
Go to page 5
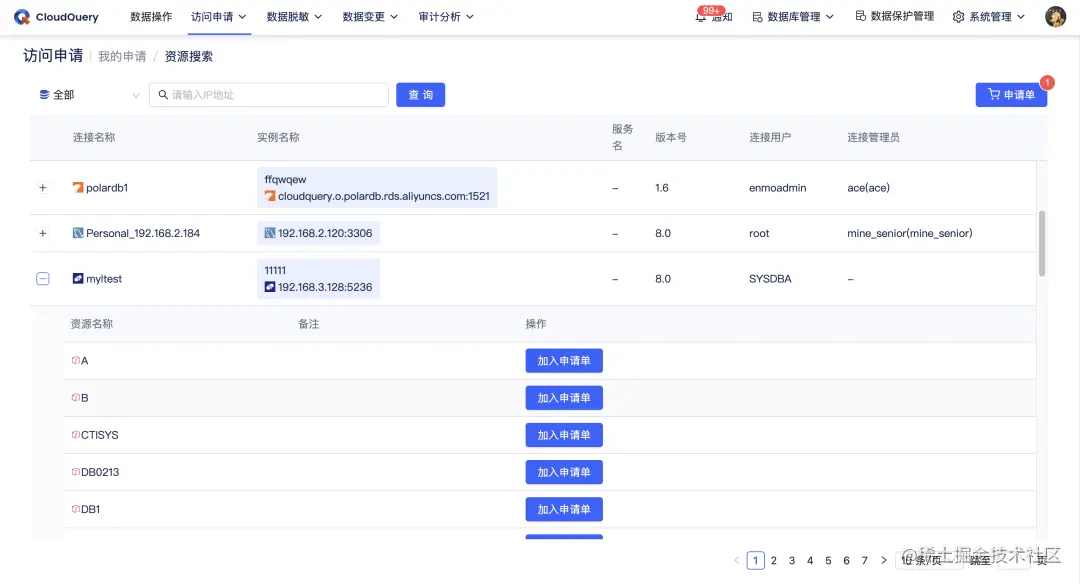pyautogui.click(x=828, y=561)
